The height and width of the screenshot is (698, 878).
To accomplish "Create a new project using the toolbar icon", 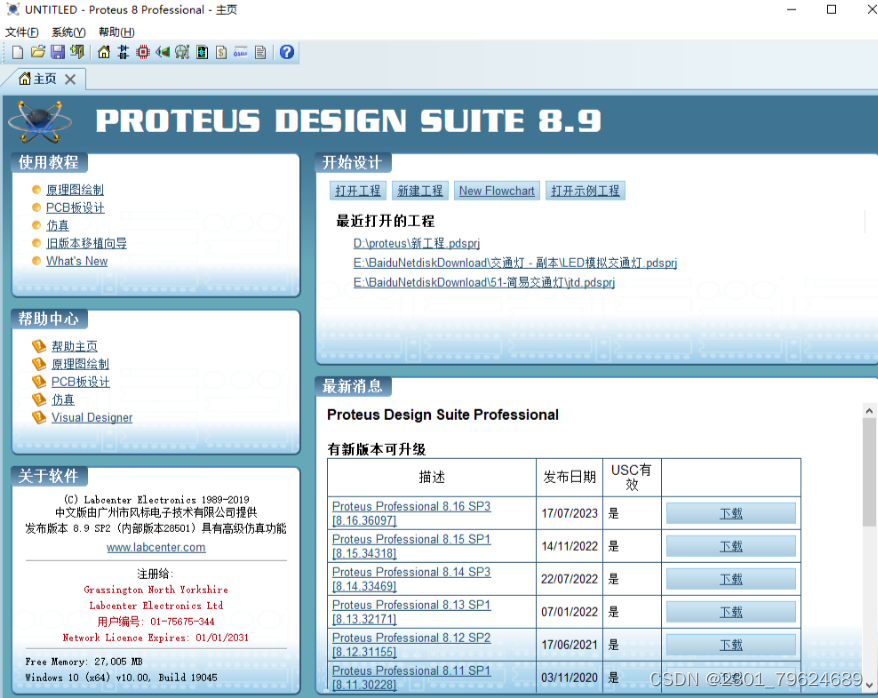I will (x=17, y=52).
